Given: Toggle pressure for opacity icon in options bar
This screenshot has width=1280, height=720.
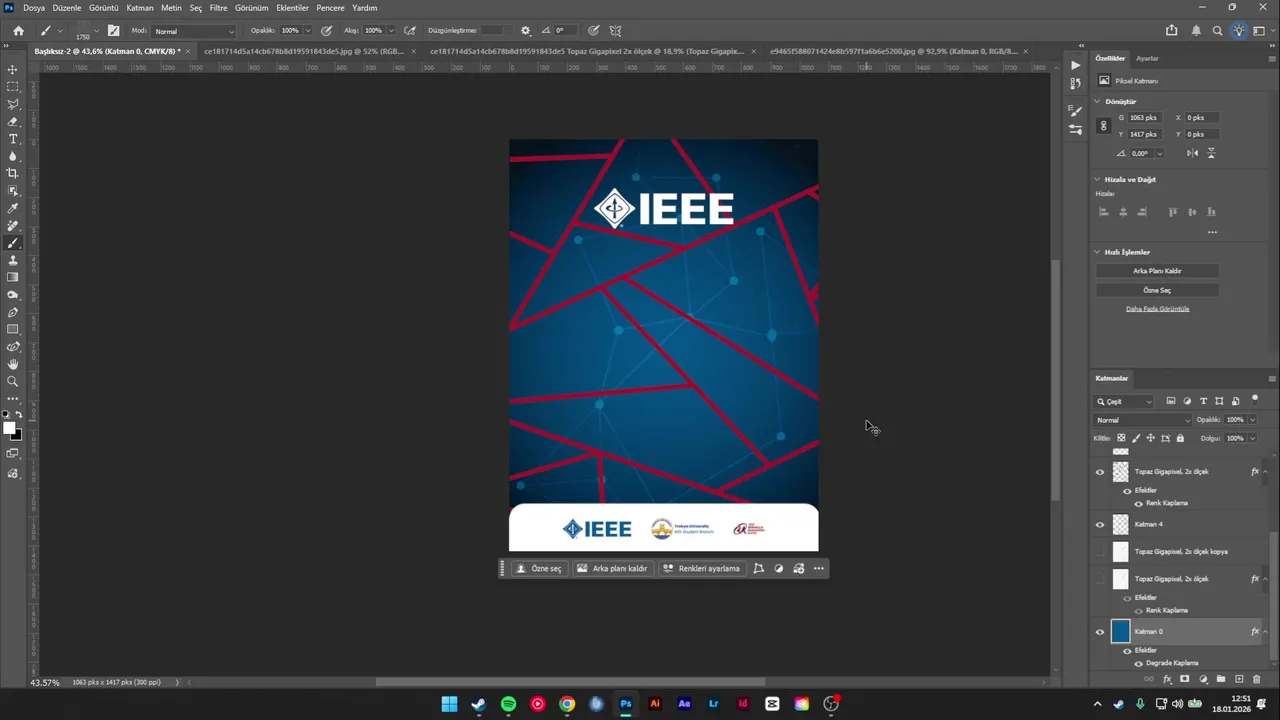Looking at the screenshot, I should tap(326, 31).
